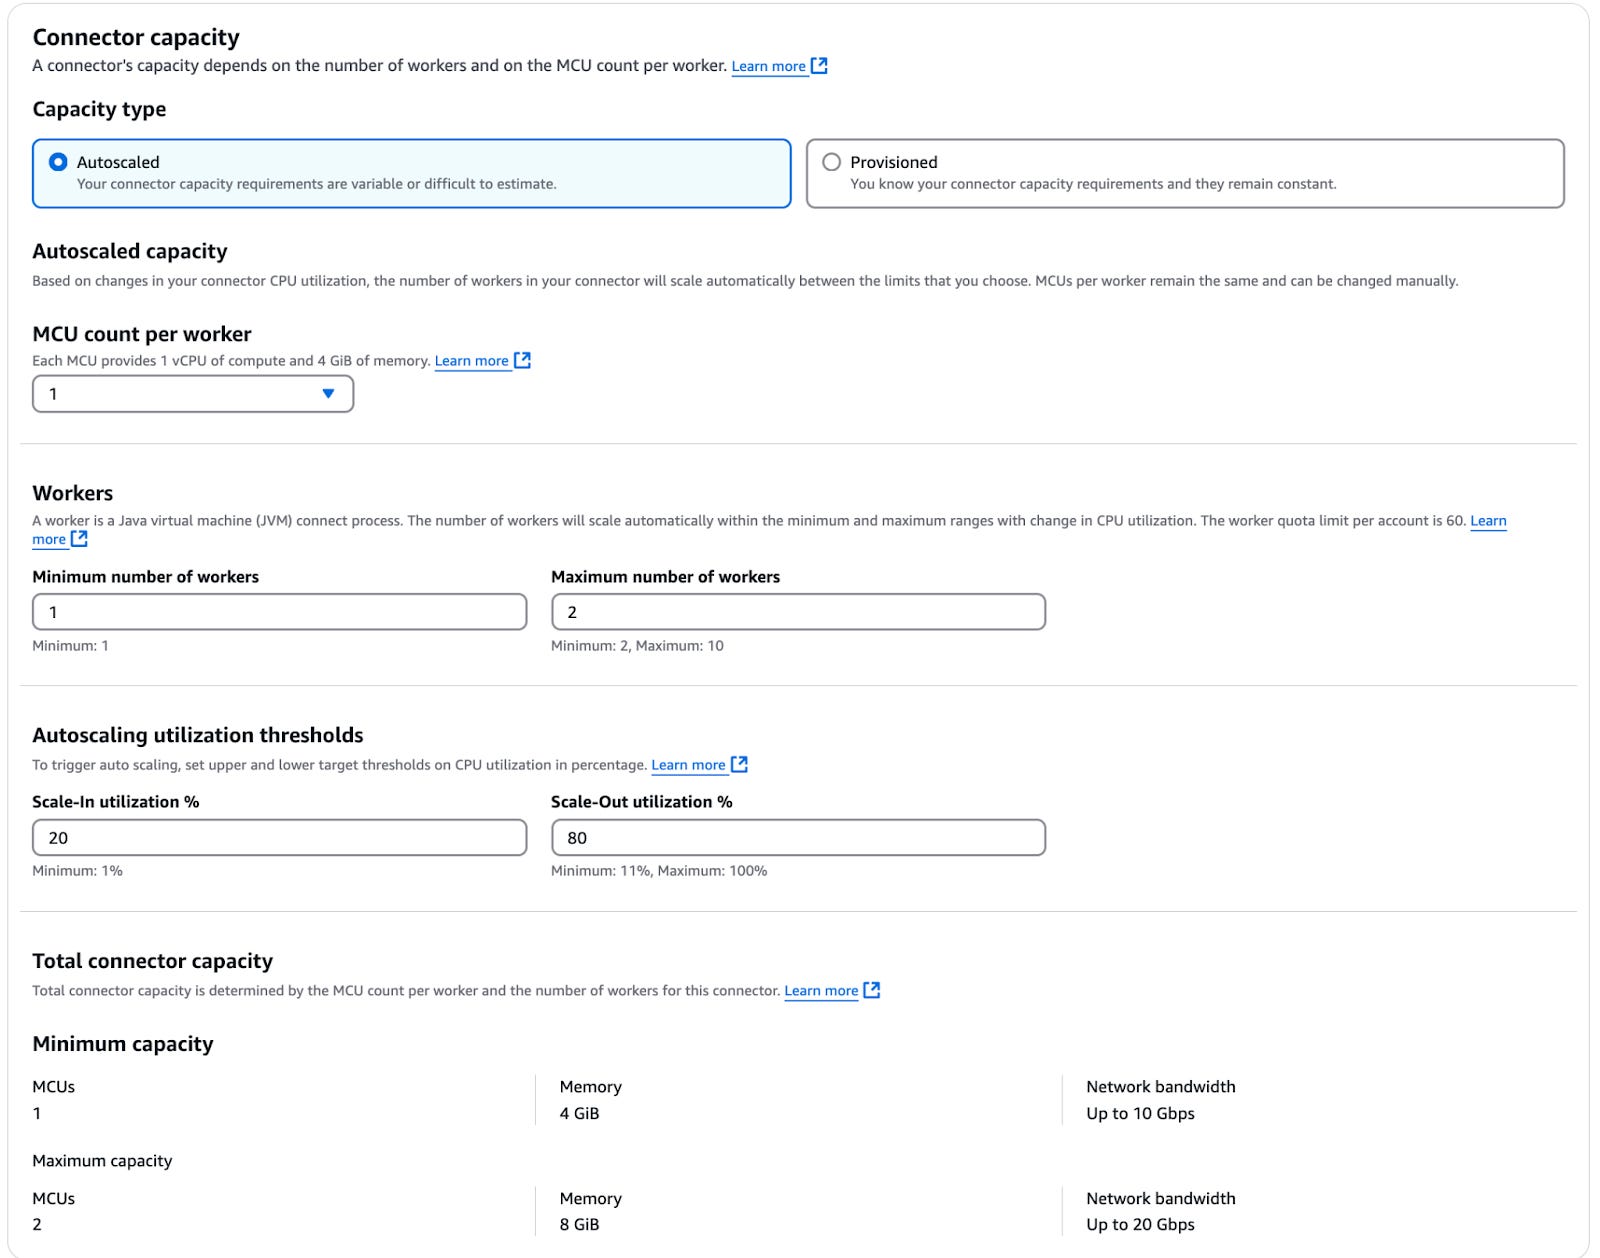This screenshot has height=1258, width=1600.
Task: Open Learn more link in Workers section
Action: (1487, 521)
